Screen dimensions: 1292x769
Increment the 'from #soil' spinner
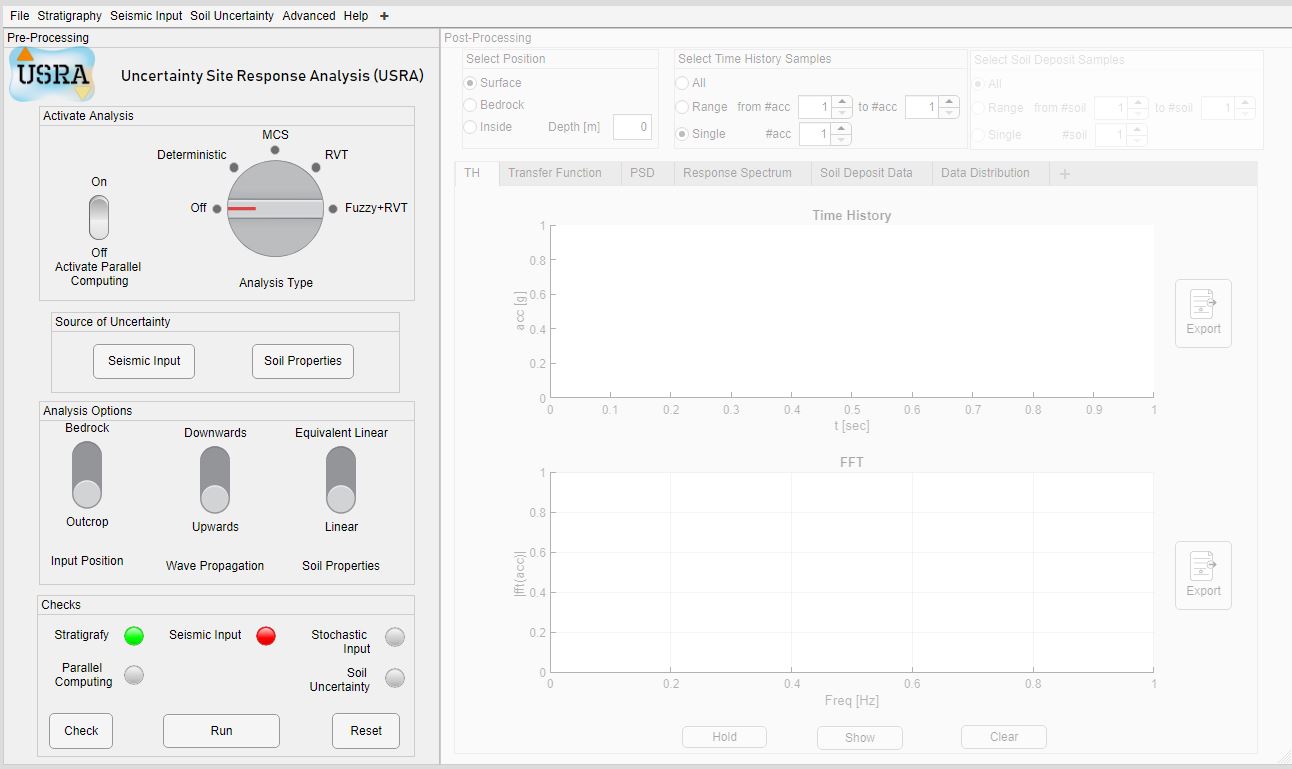1137,102
